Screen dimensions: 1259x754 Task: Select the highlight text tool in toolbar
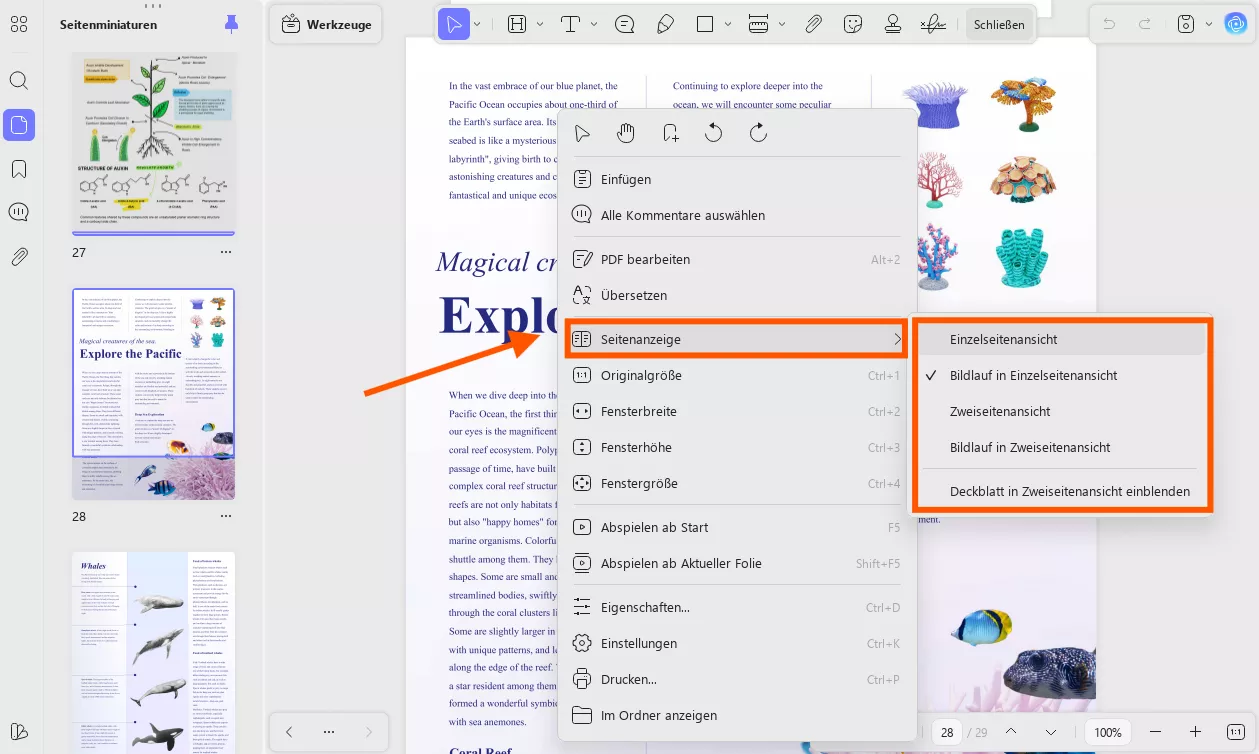click(517, 24)
